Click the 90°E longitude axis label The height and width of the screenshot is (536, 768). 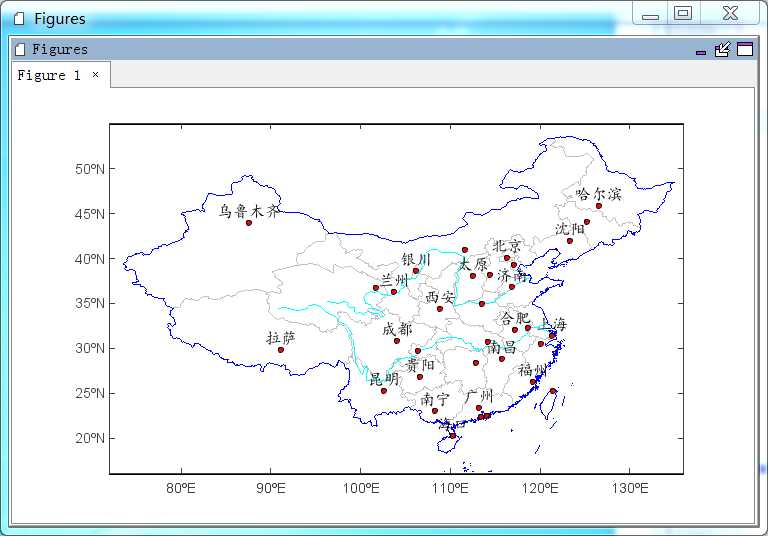coord(270,488)
